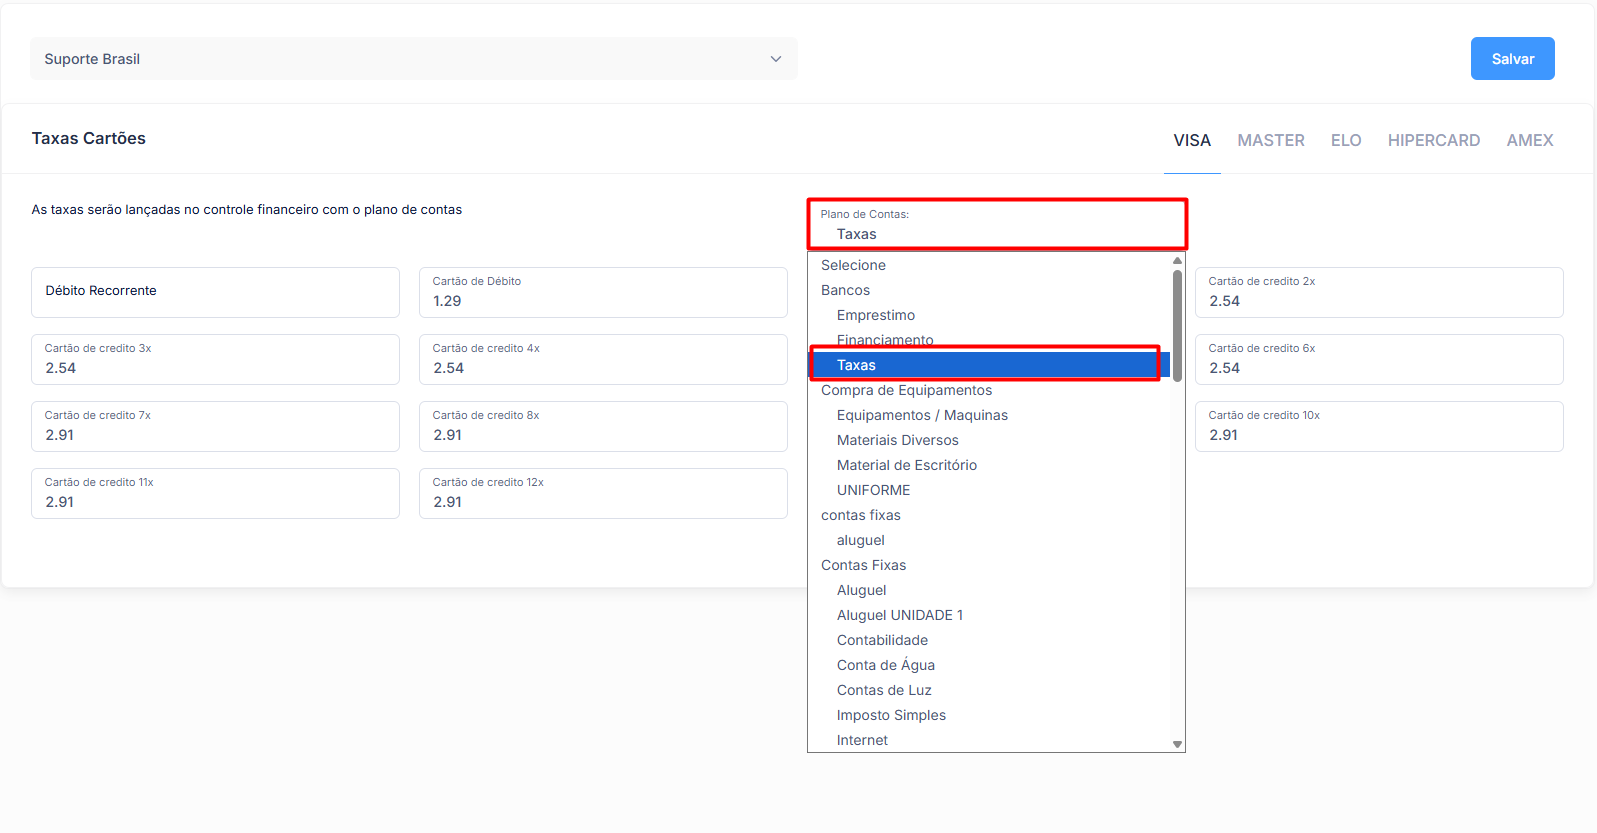
Task: Click the Suporte Brasil chevron arrow
Action: click(775, 59)
